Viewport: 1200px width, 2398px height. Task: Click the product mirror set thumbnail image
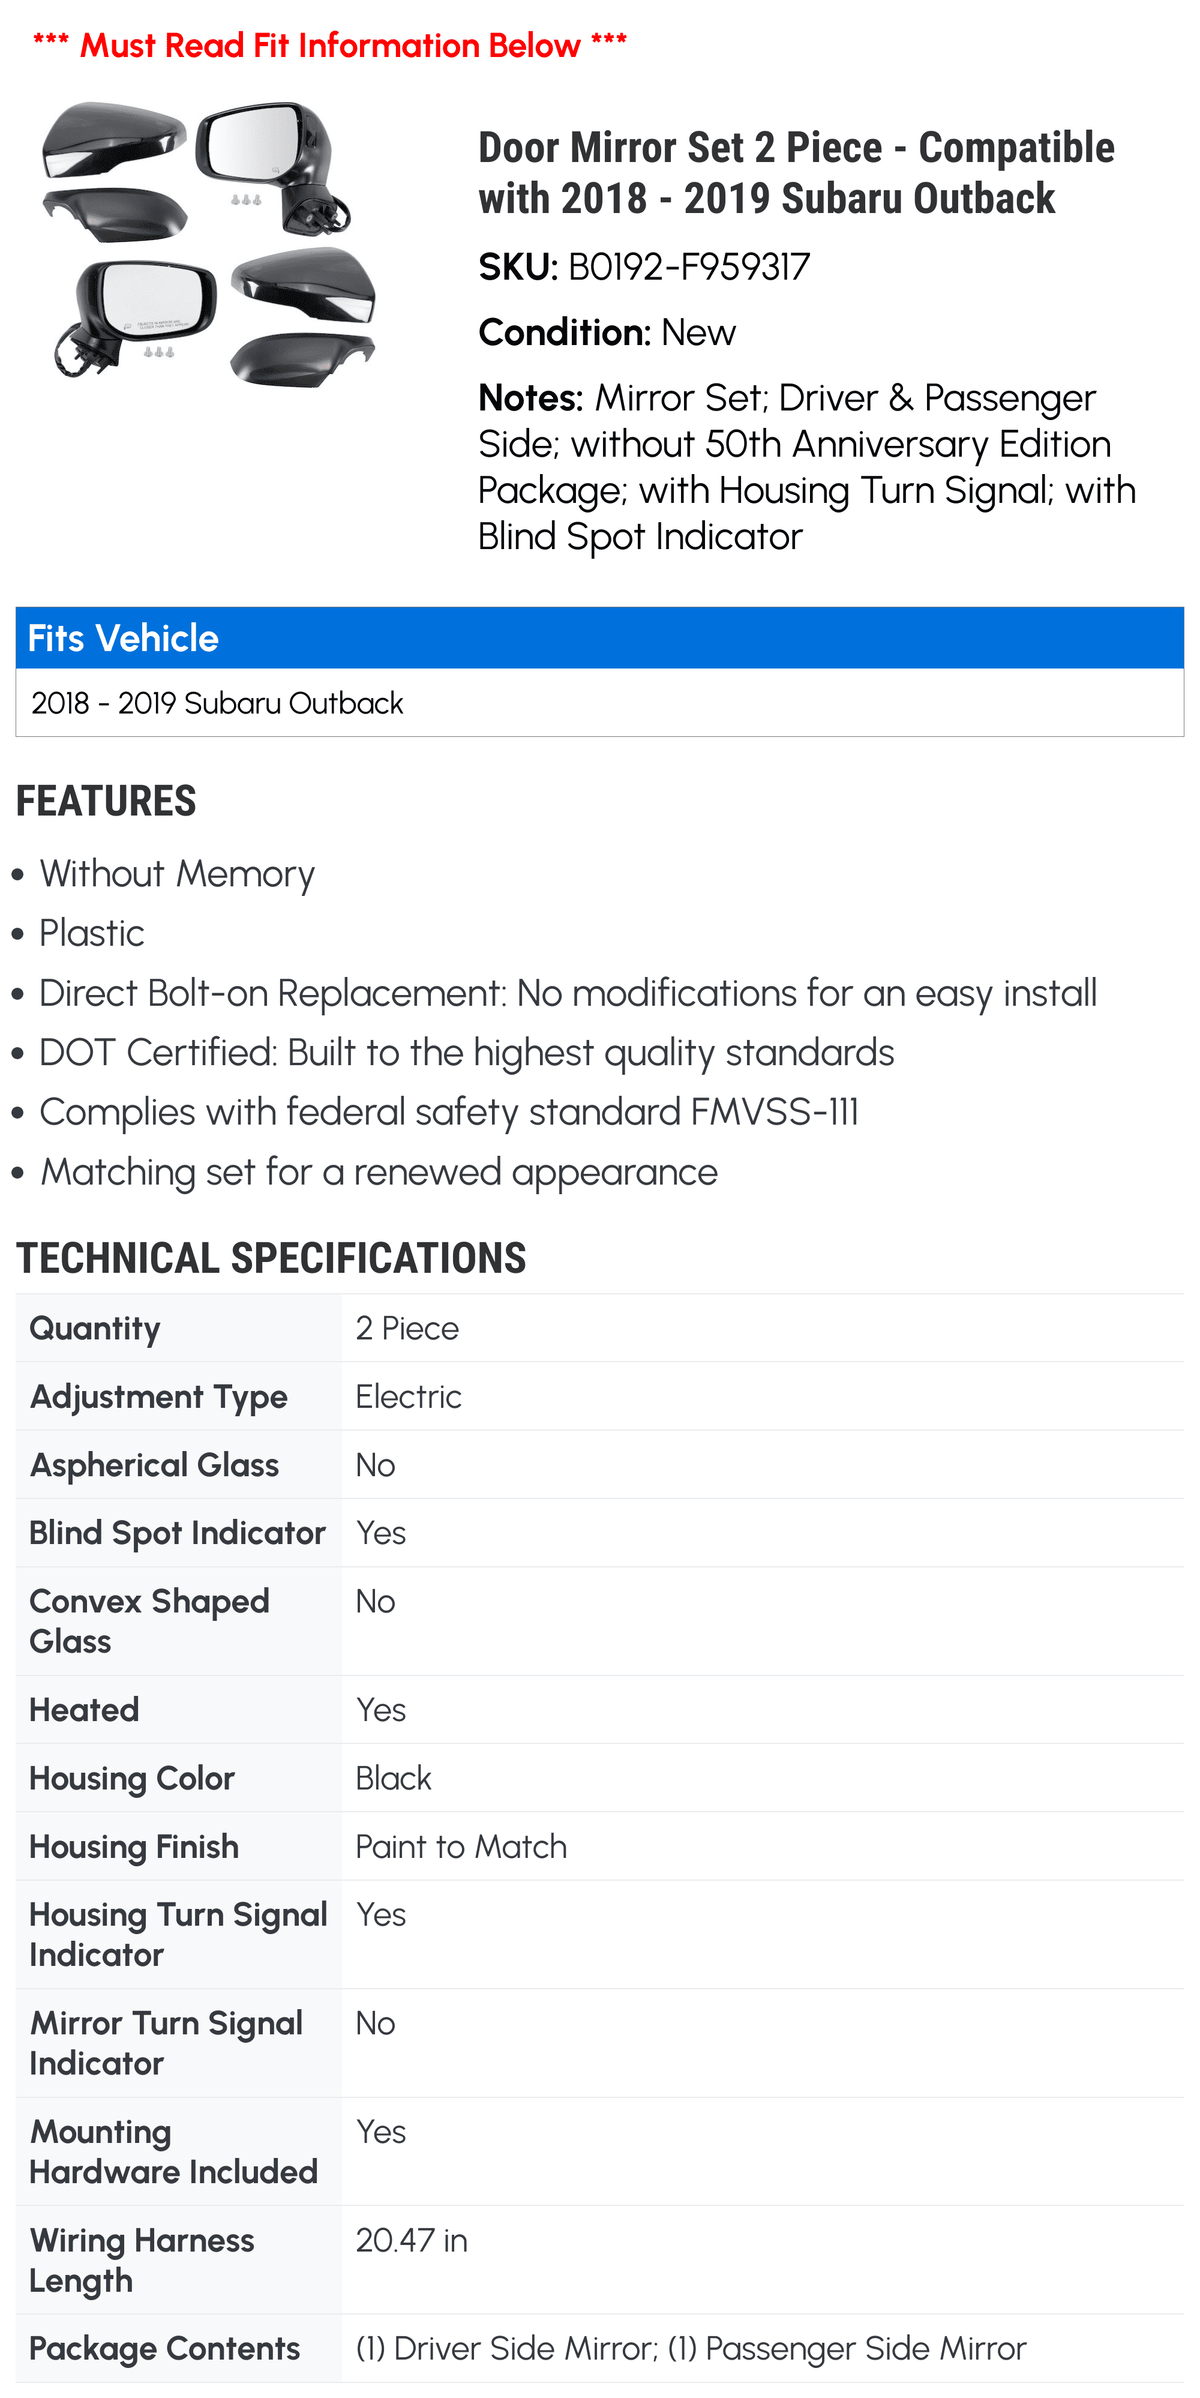coord(211,243)
